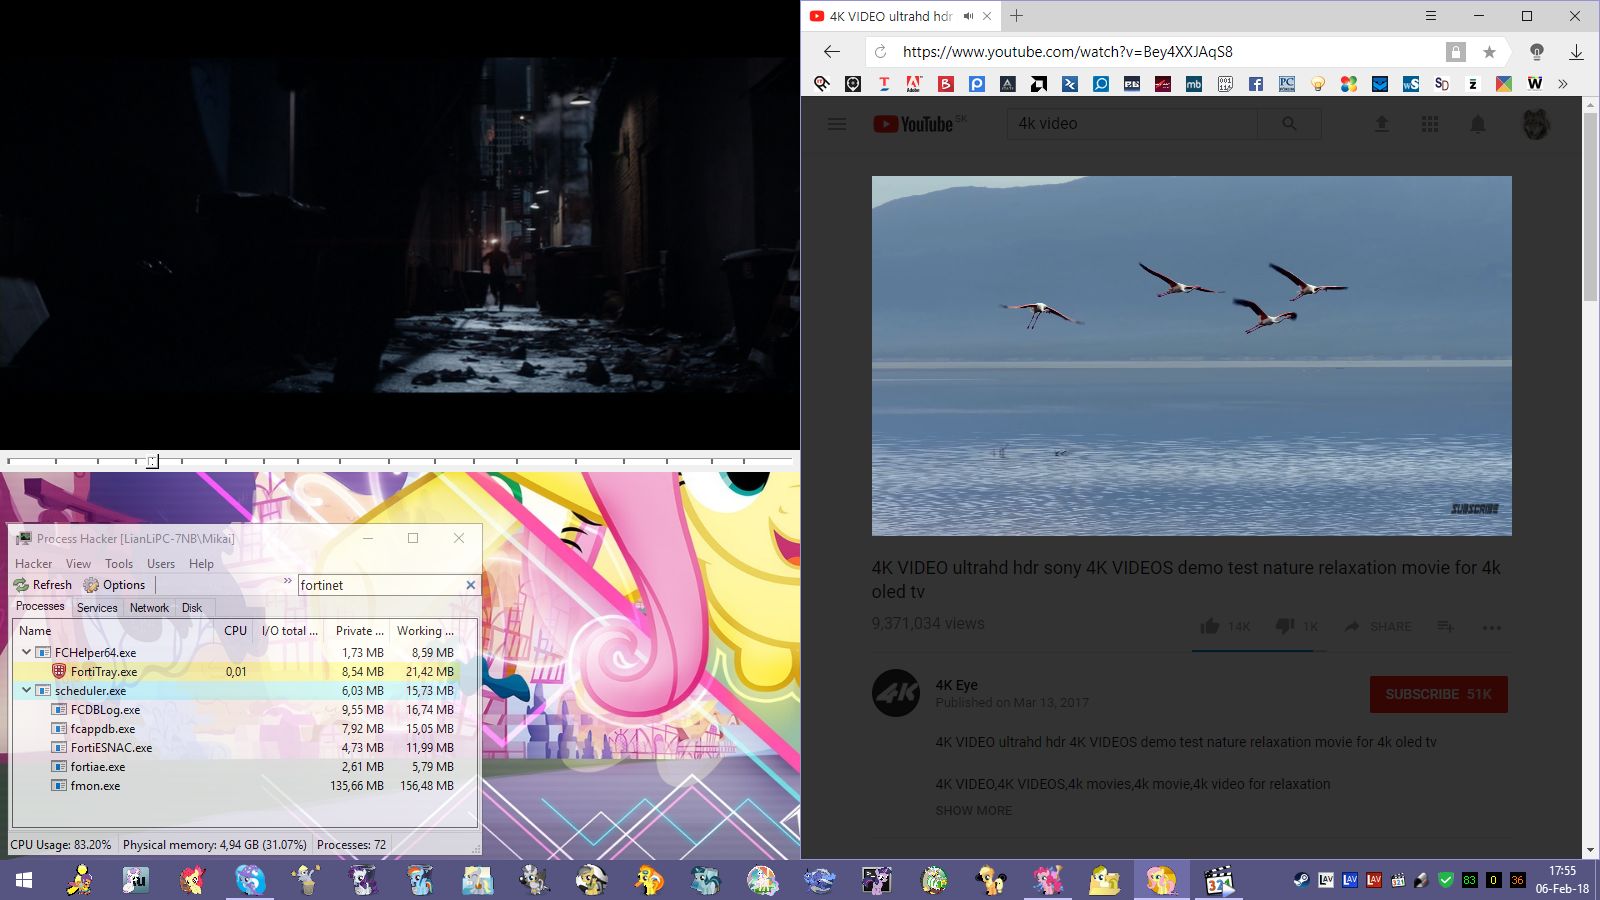Go to the YouTube home logo
1600x900 pixels.
tap(914, 124)
